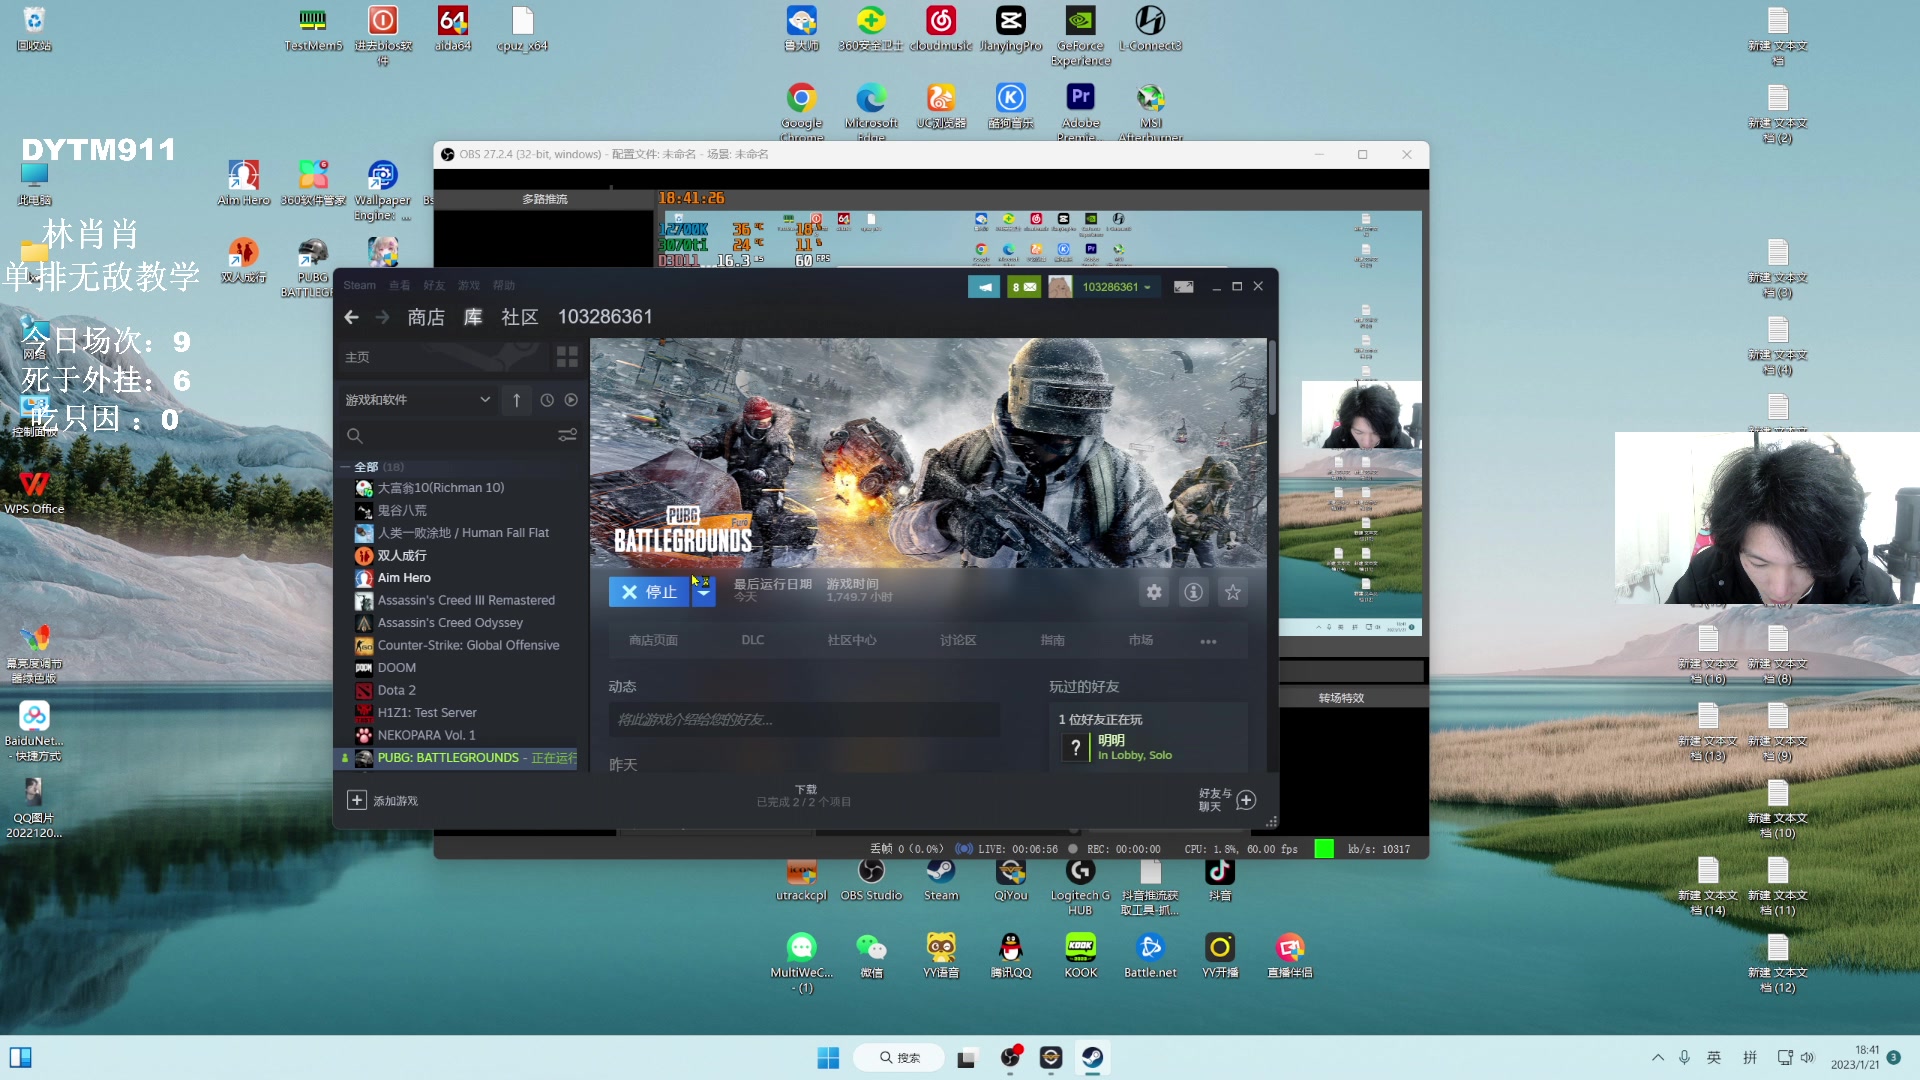Open 好友 menu in Steam
Screen dimensions: 1920x1080
coord(434,286)
